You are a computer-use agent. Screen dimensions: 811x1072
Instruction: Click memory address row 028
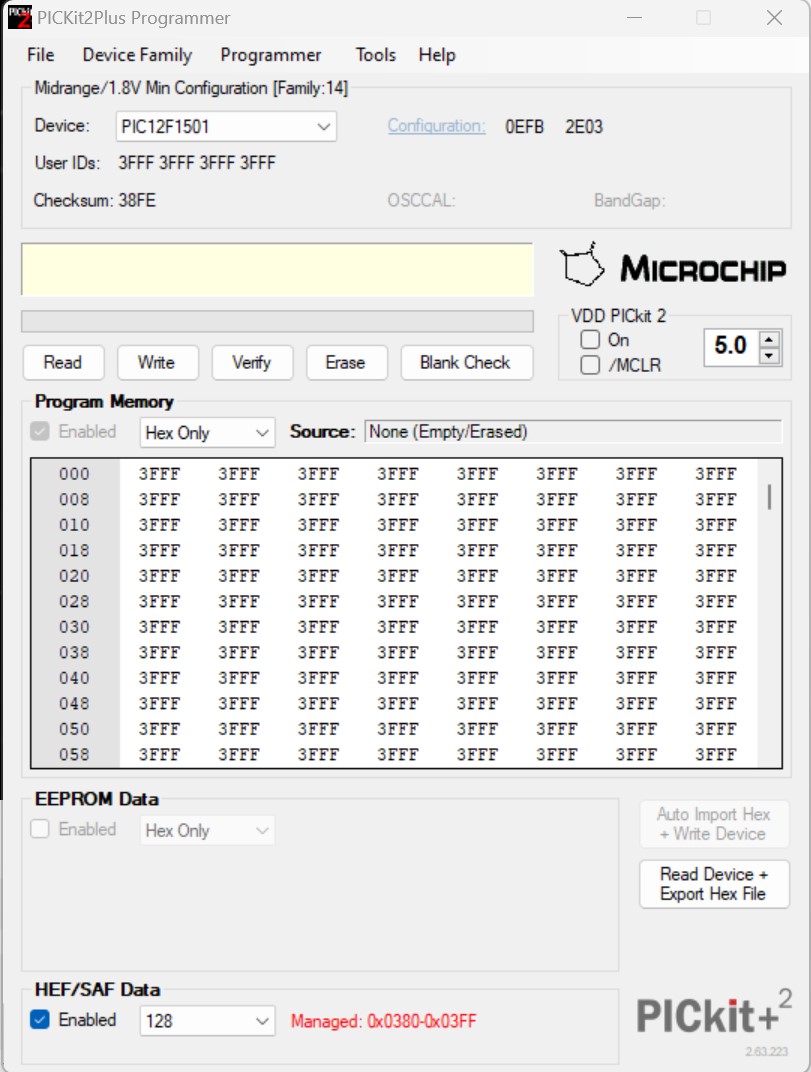click(x=74, y=602)
